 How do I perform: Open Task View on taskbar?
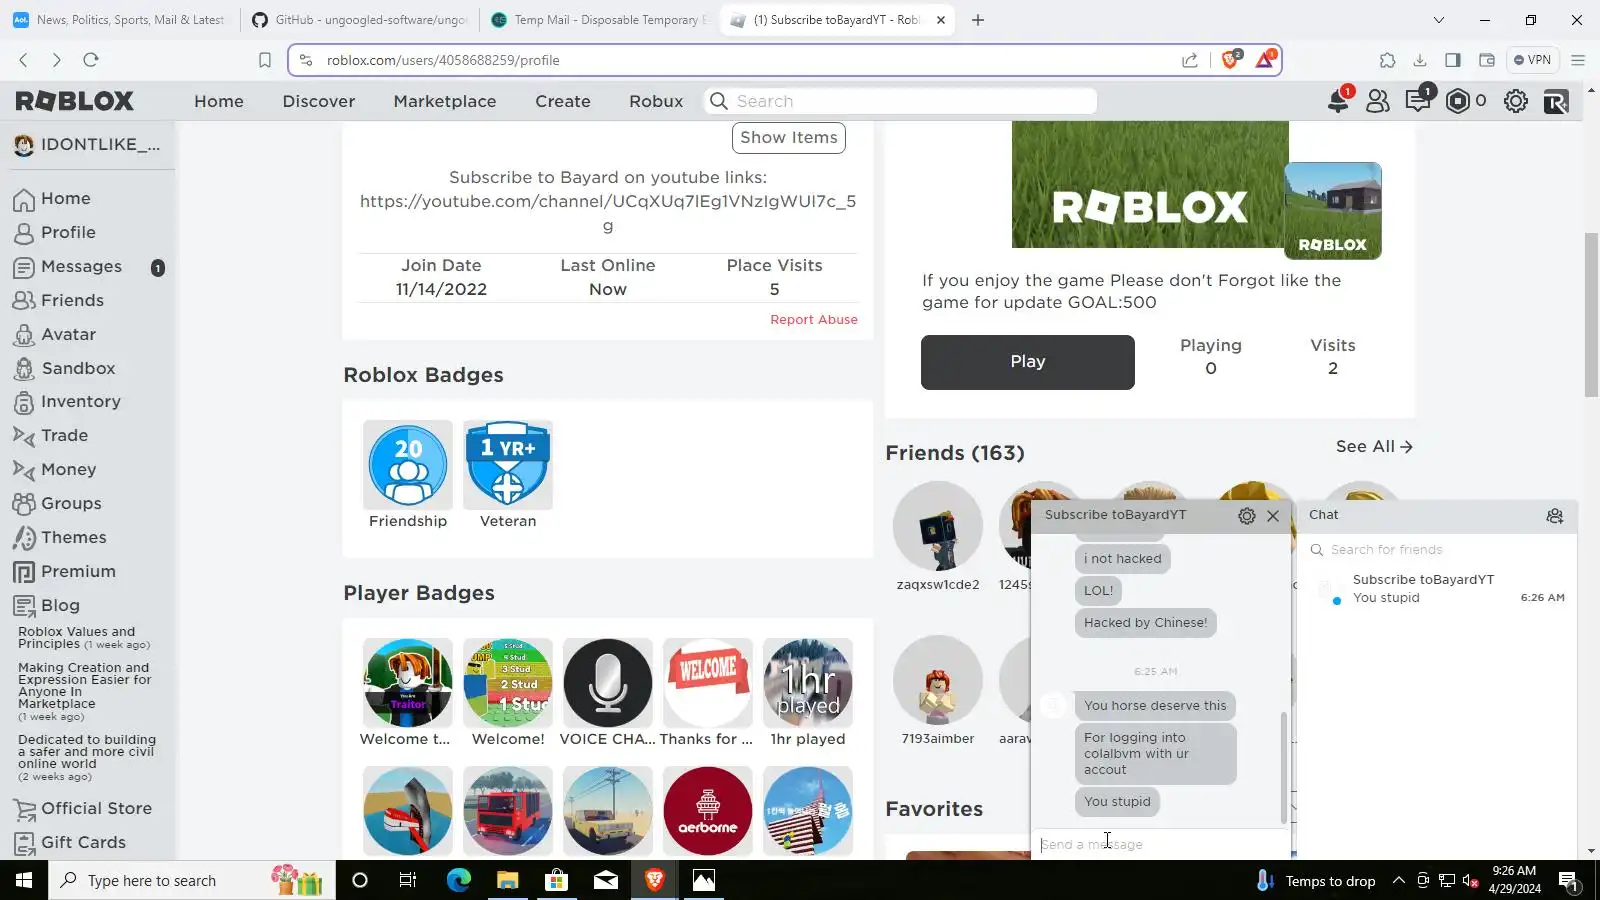pos(408,880)
